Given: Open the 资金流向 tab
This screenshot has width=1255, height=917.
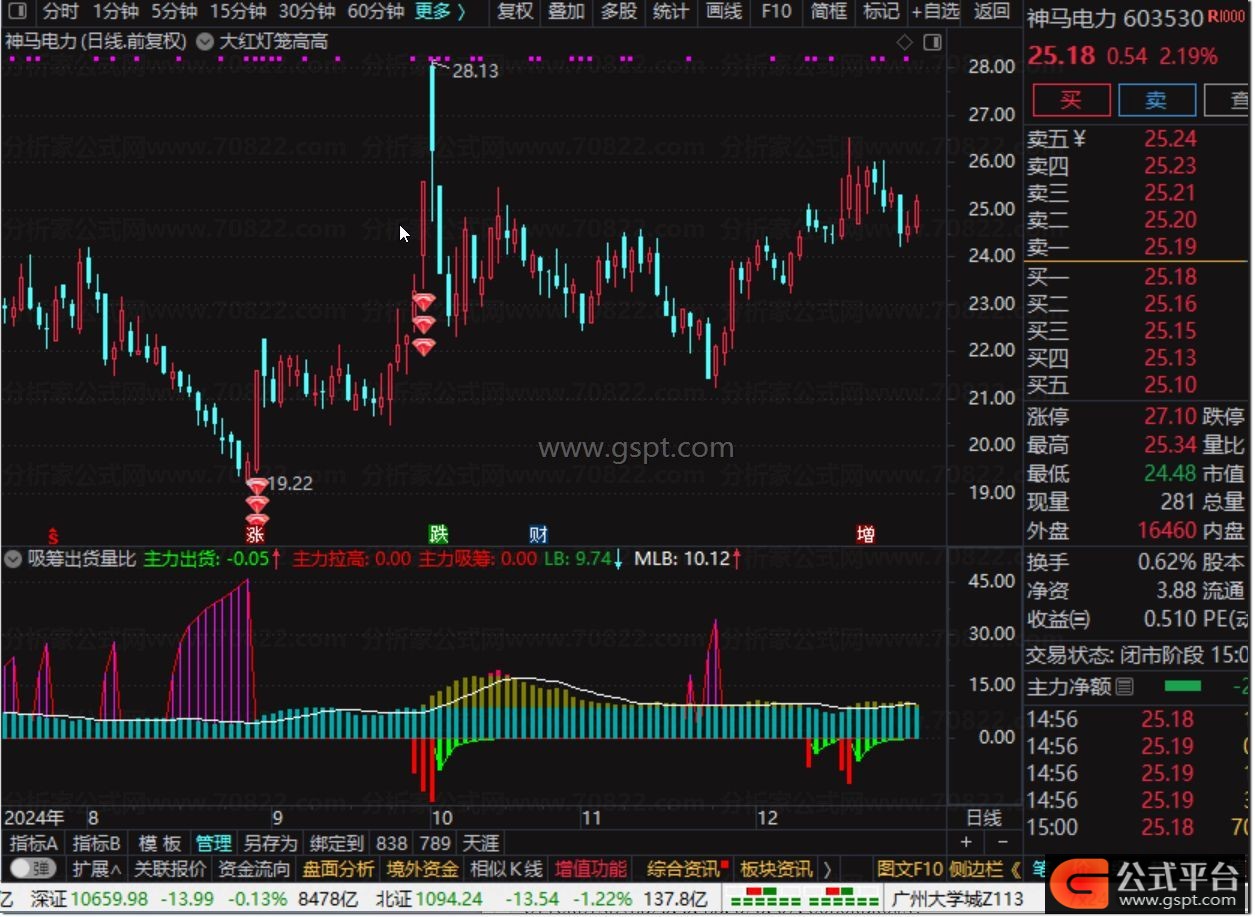Looking at the screenshot, I should [x=254, y=868].
